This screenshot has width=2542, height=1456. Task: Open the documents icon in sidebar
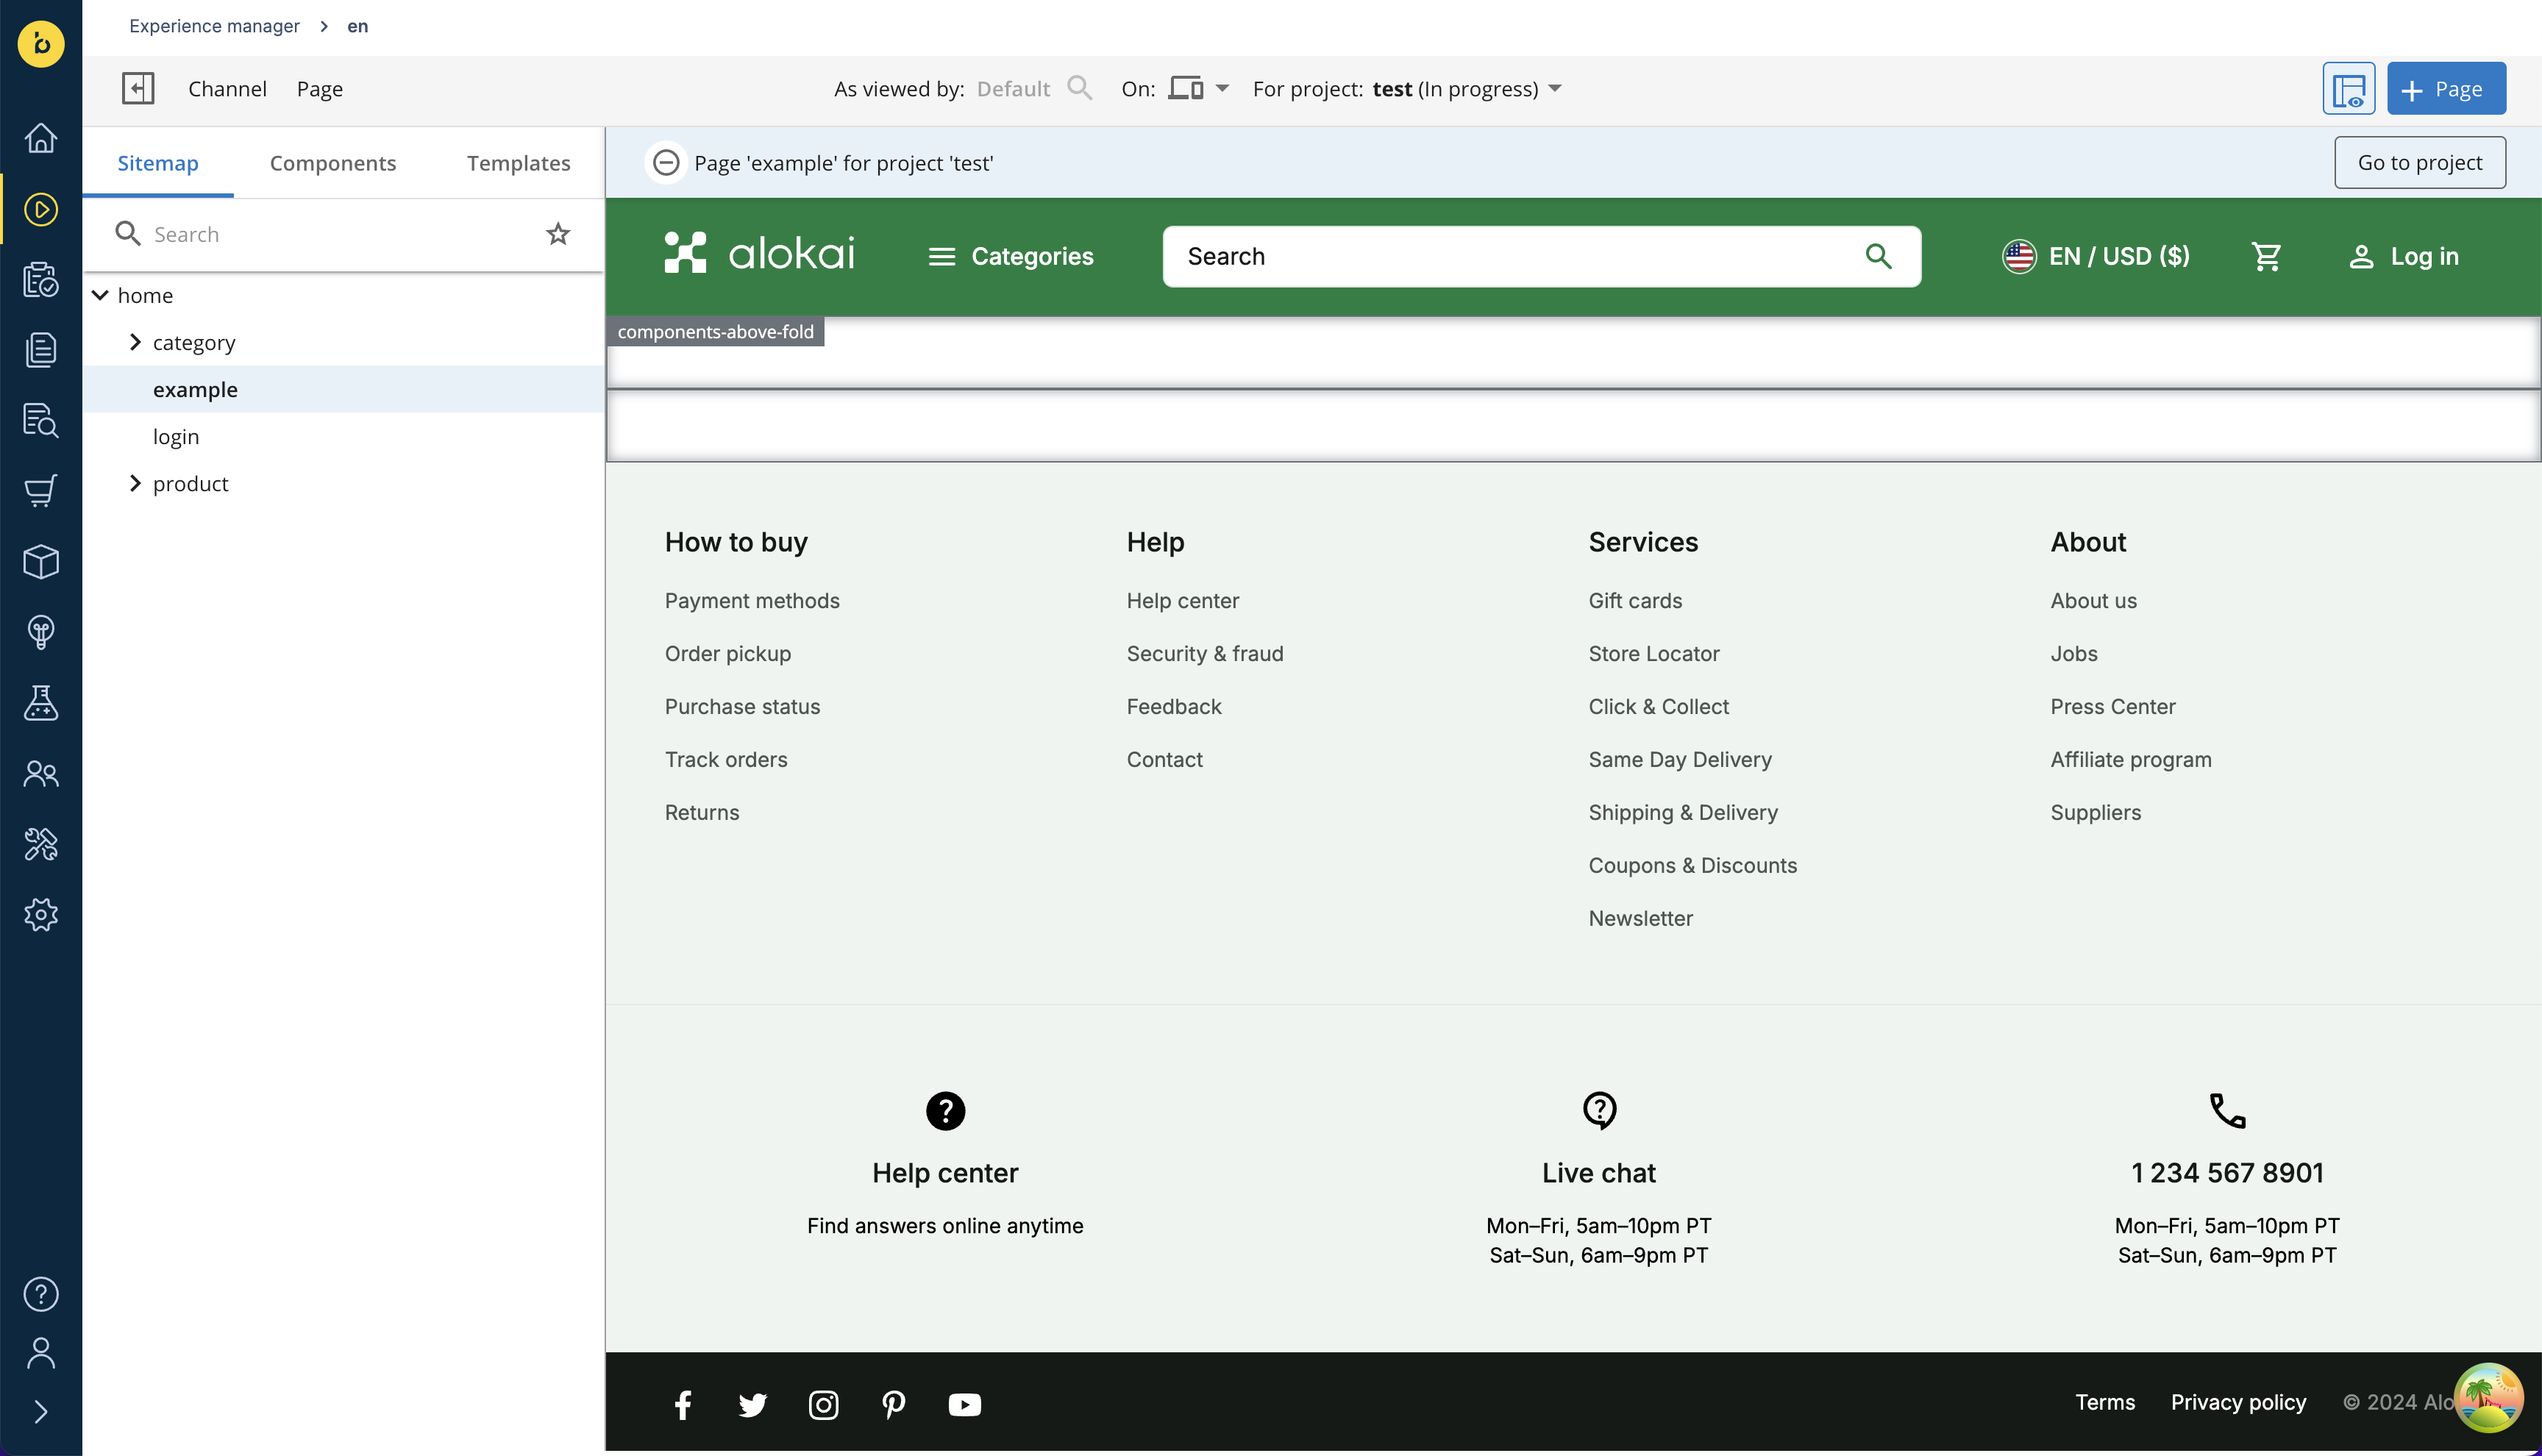tap(41, 350)
